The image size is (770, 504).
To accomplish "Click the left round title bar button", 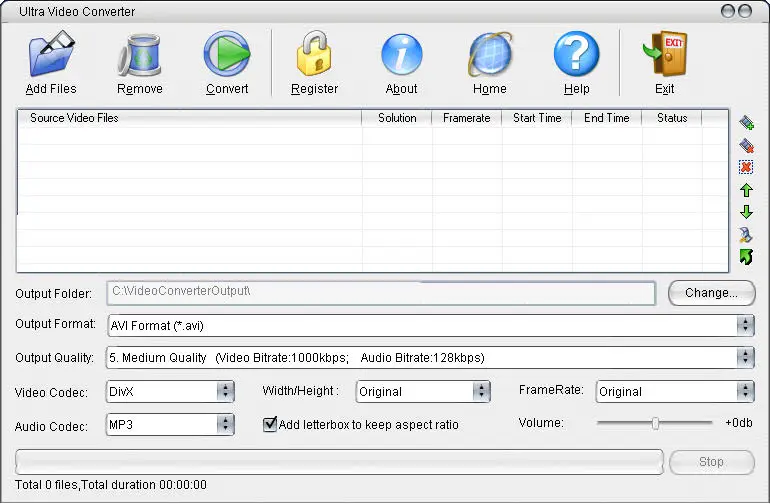I will click(x=728, y=11).
